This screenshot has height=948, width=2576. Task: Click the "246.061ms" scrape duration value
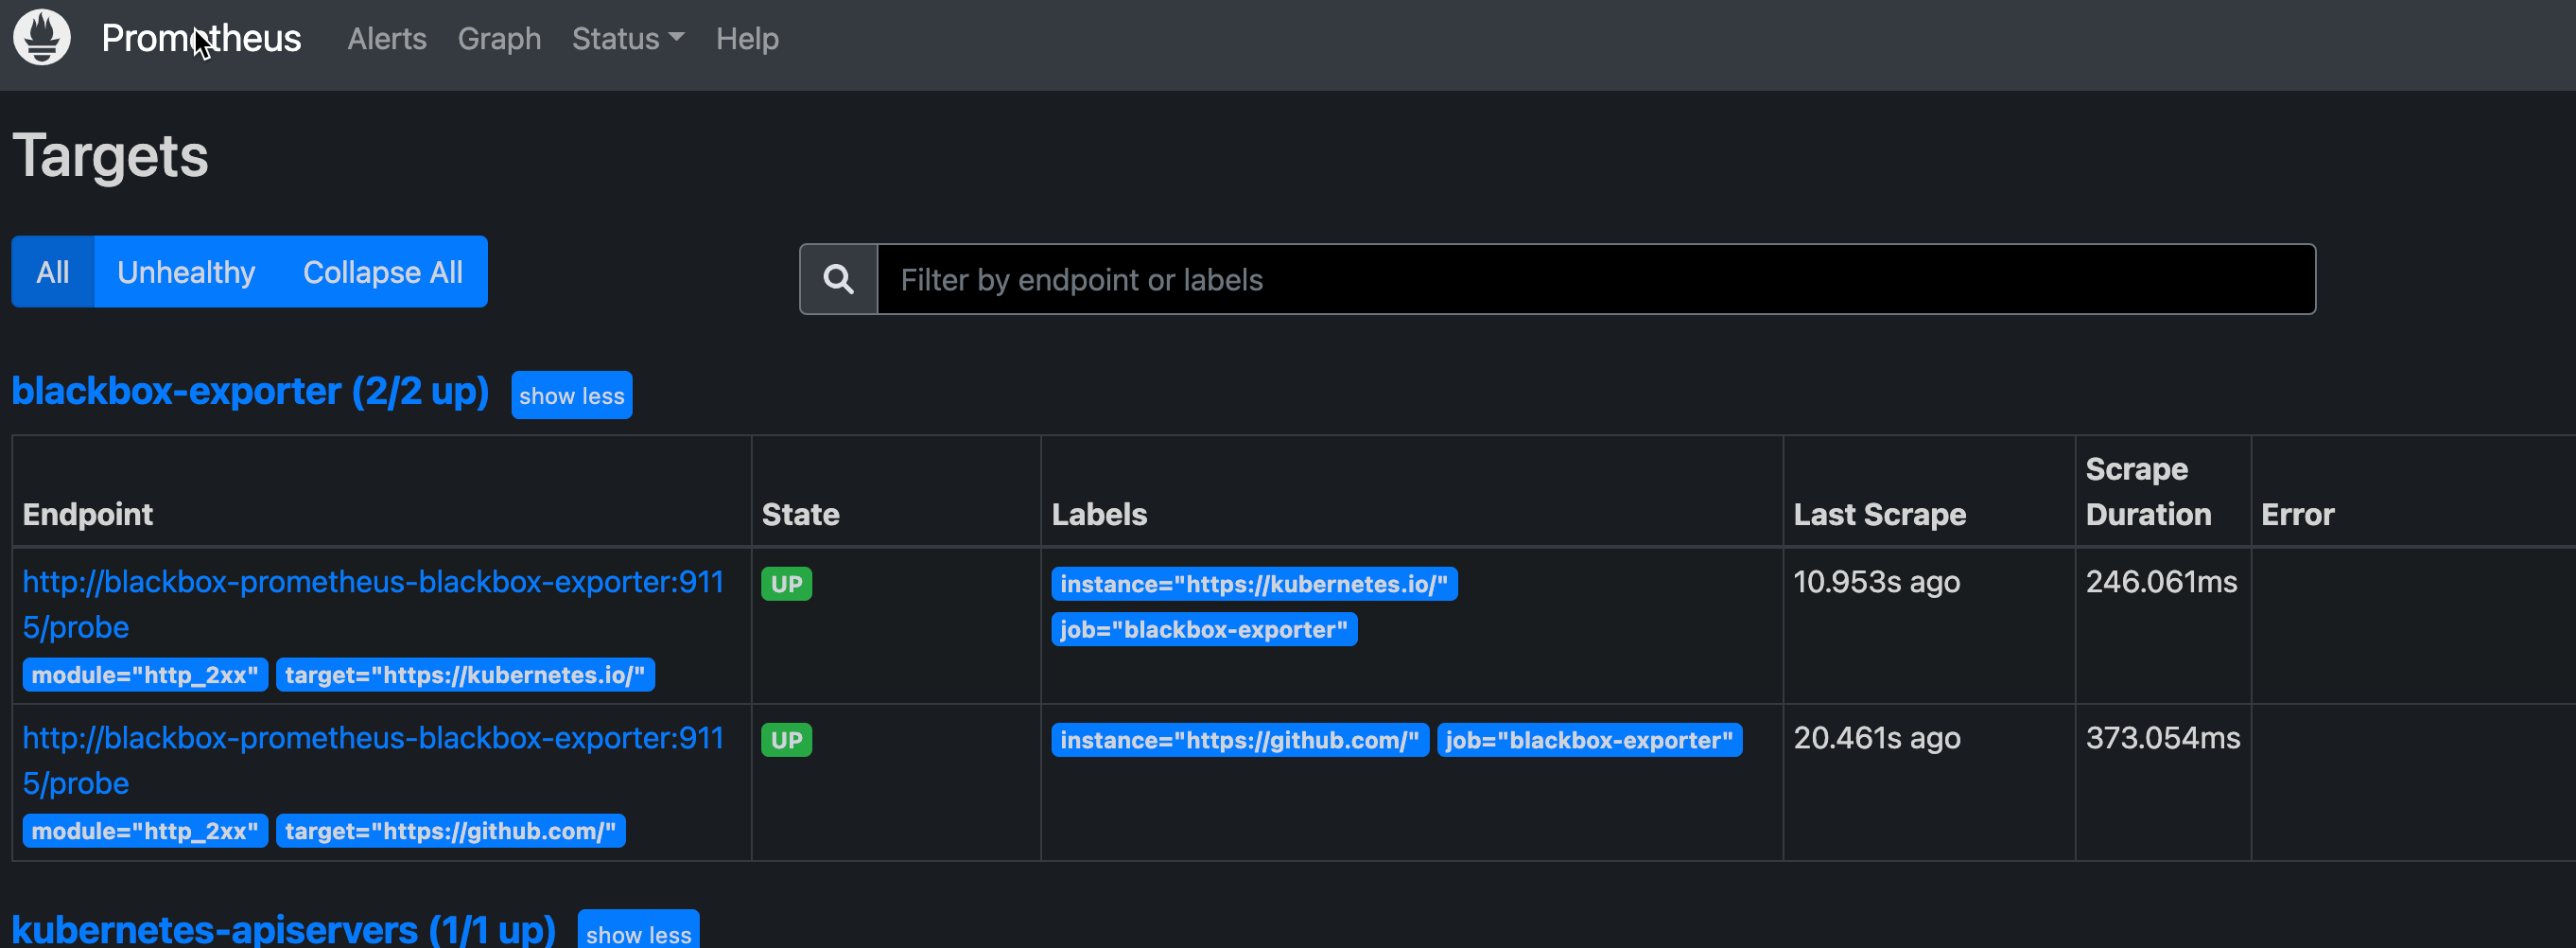coord(2161,582)
